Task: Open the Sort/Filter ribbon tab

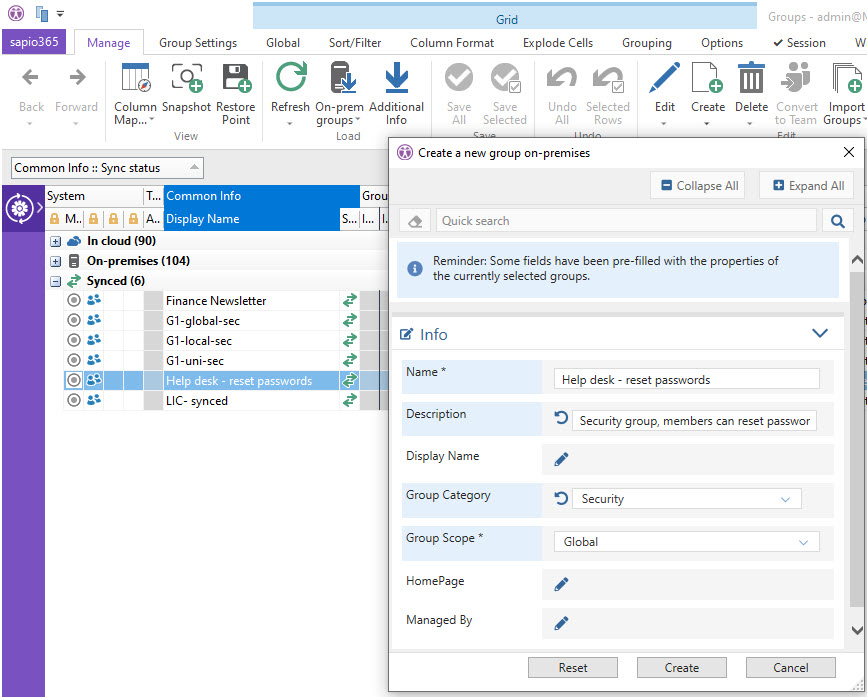Action: [355, 43]
